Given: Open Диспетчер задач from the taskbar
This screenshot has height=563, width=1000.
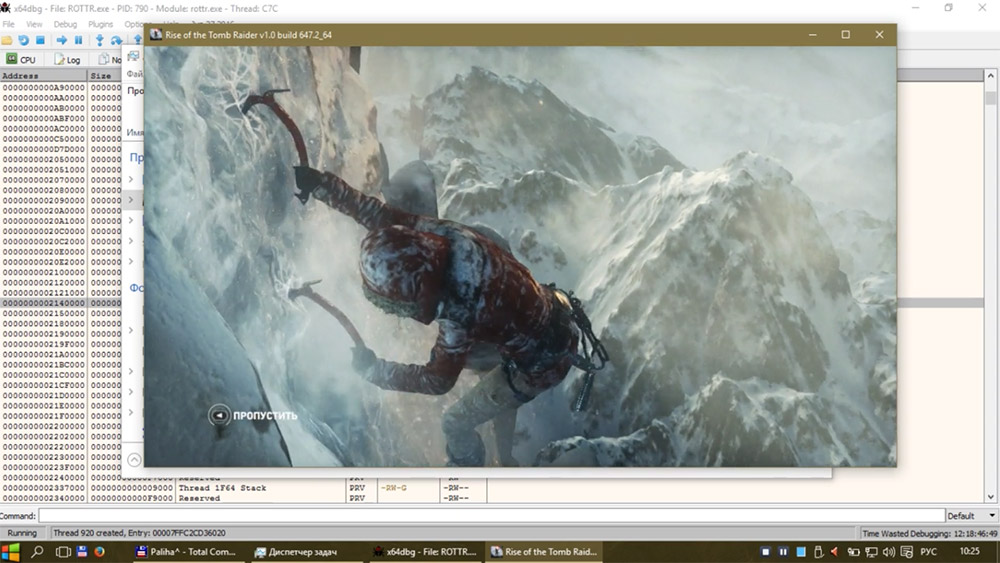Looking at the screenshot, I should pos(302,552).
